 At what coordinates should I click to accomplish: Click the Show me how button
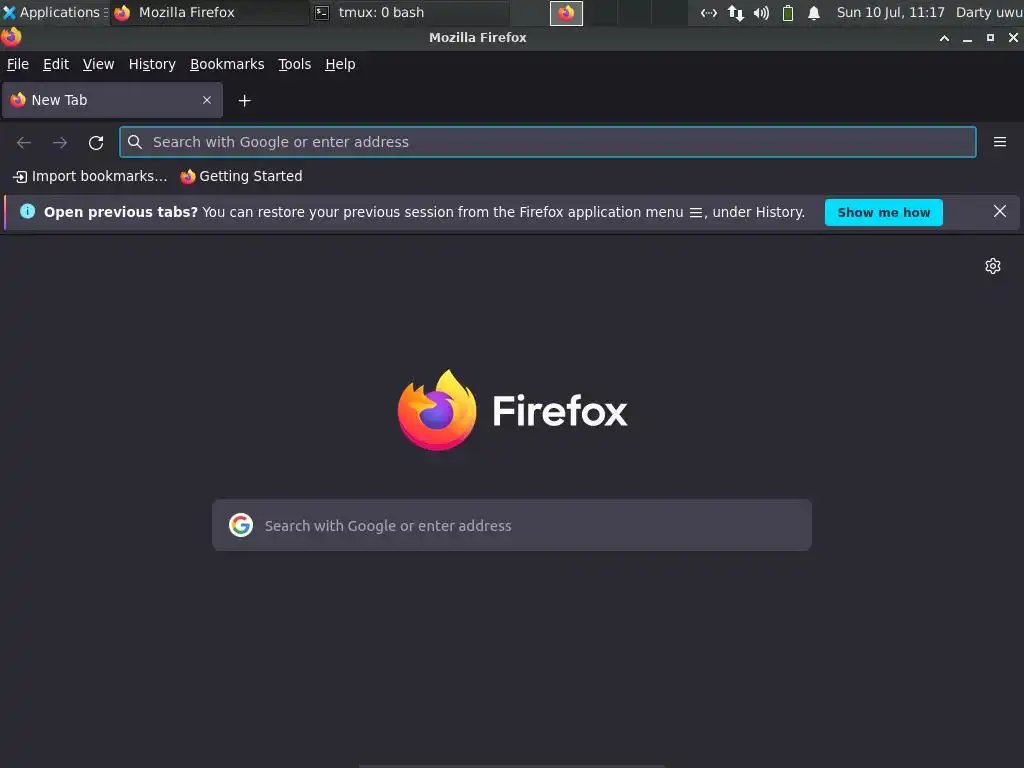(x=884, y=212)
